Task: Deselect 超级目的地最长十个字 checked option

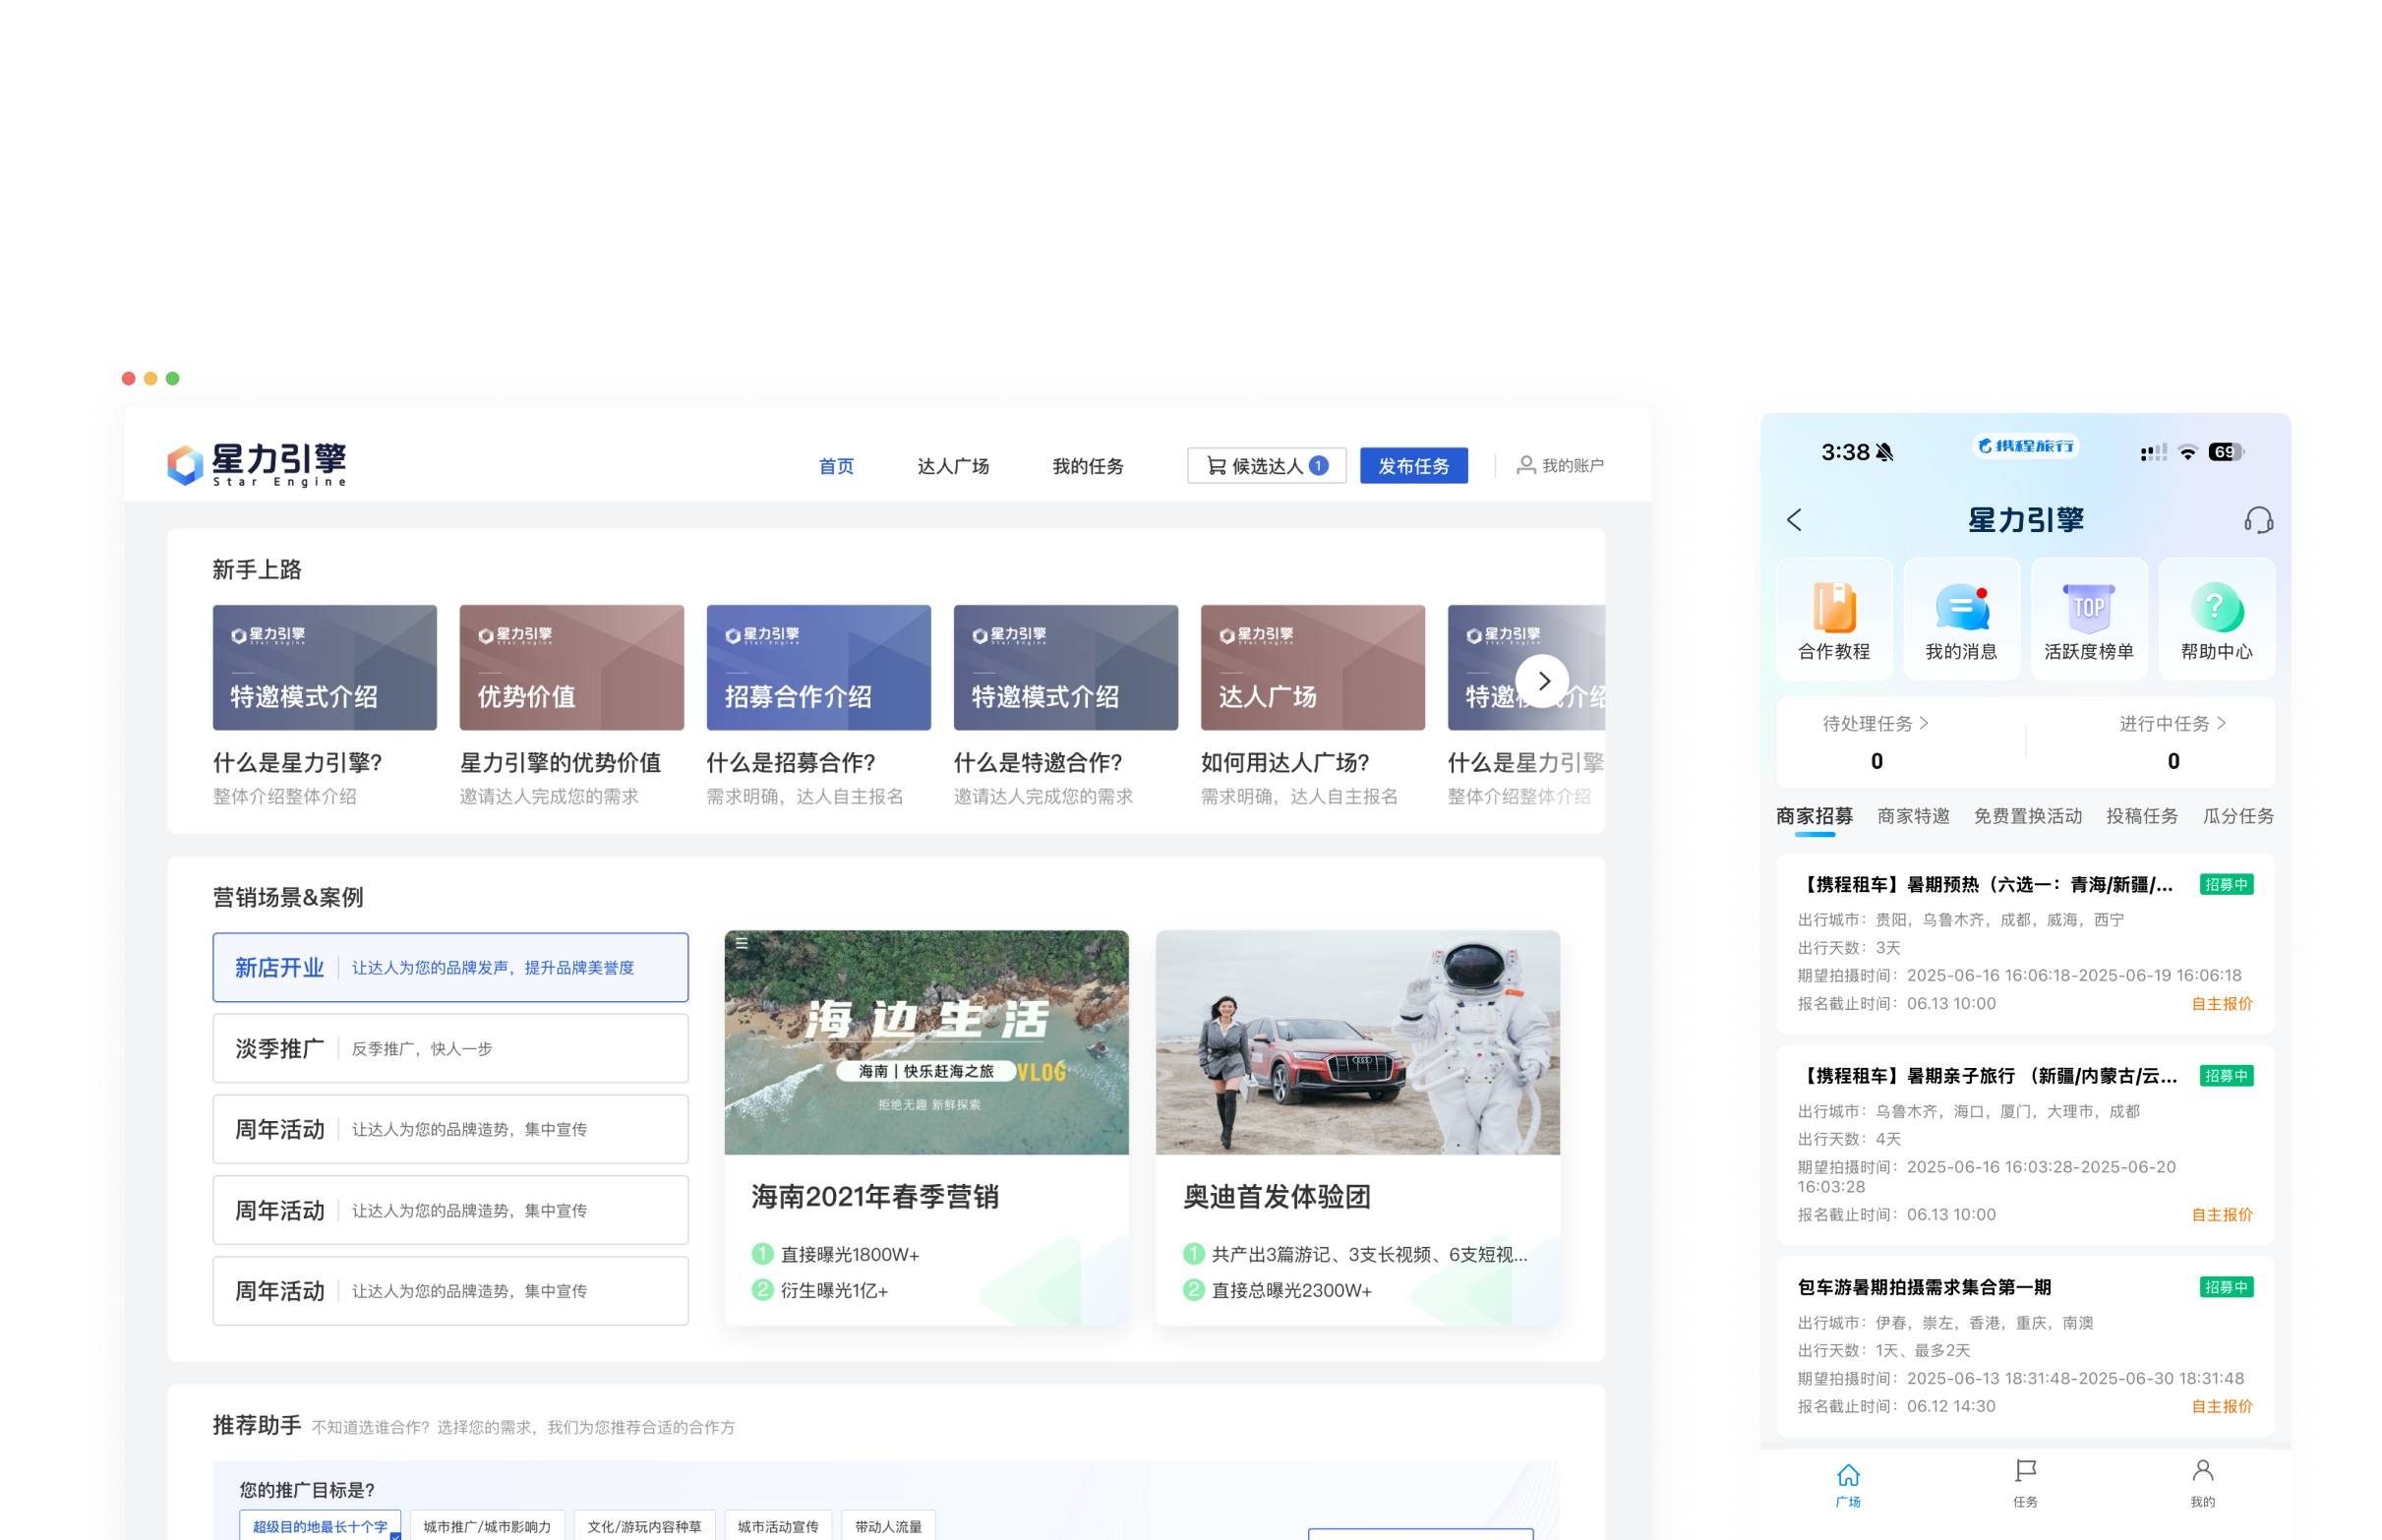Action: coord(320,1526)
